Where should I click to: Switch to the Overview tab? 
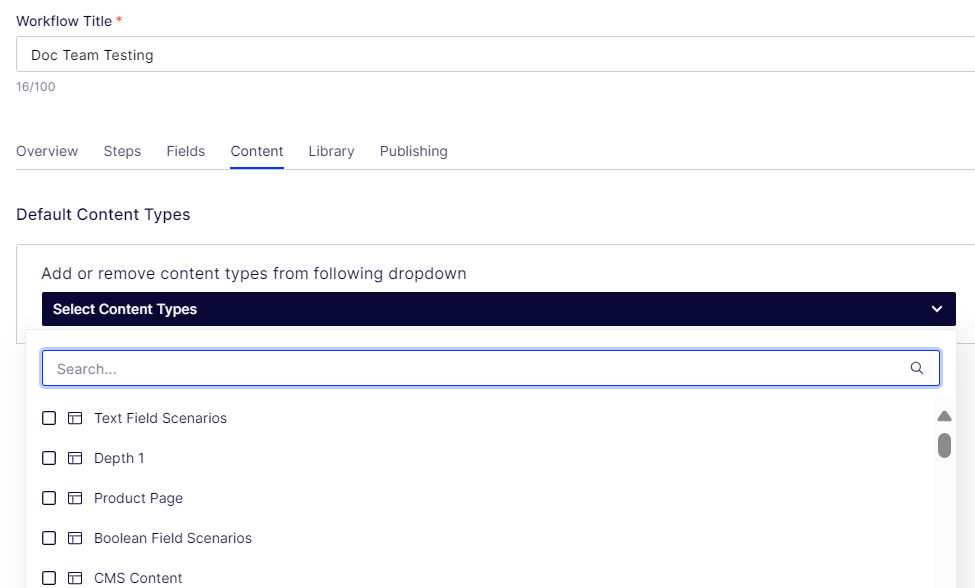tap(47, 151)
